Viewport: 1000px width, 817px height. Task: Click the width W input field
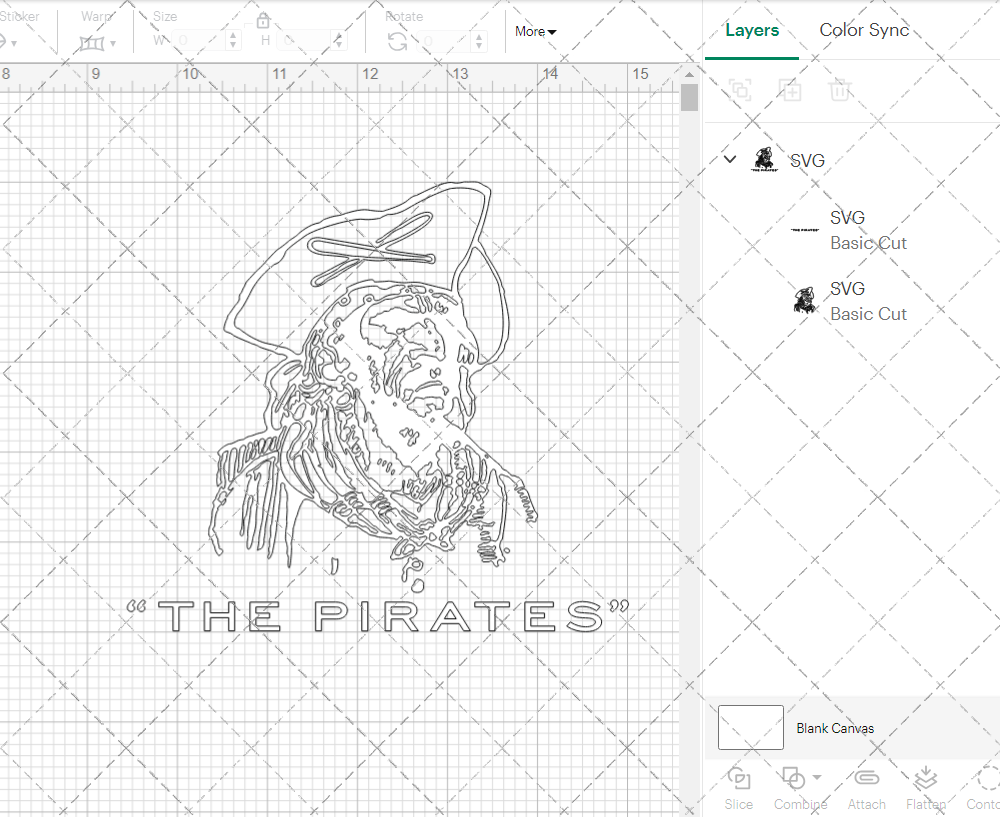pos(200,41)
